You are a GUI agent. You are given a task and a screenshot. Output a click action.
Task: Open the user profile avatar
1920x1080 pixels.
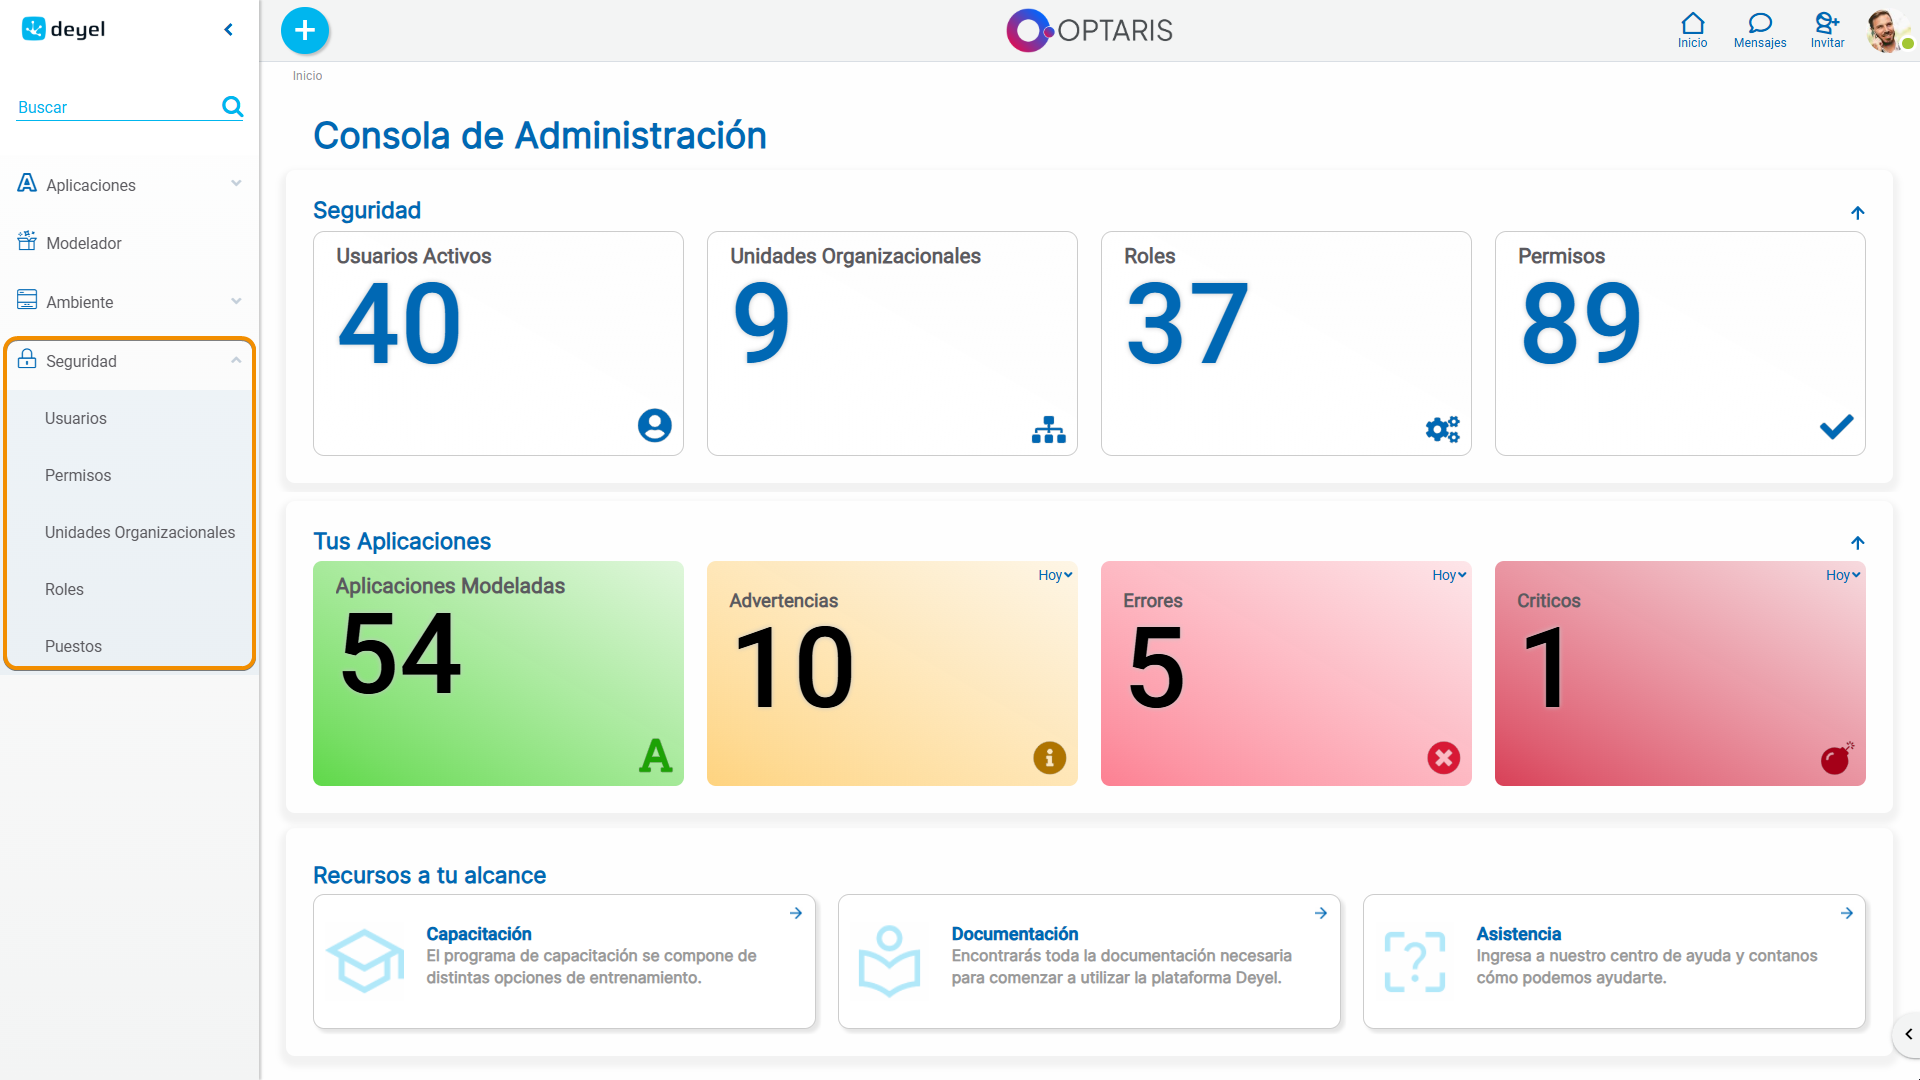click(1885, 30)
